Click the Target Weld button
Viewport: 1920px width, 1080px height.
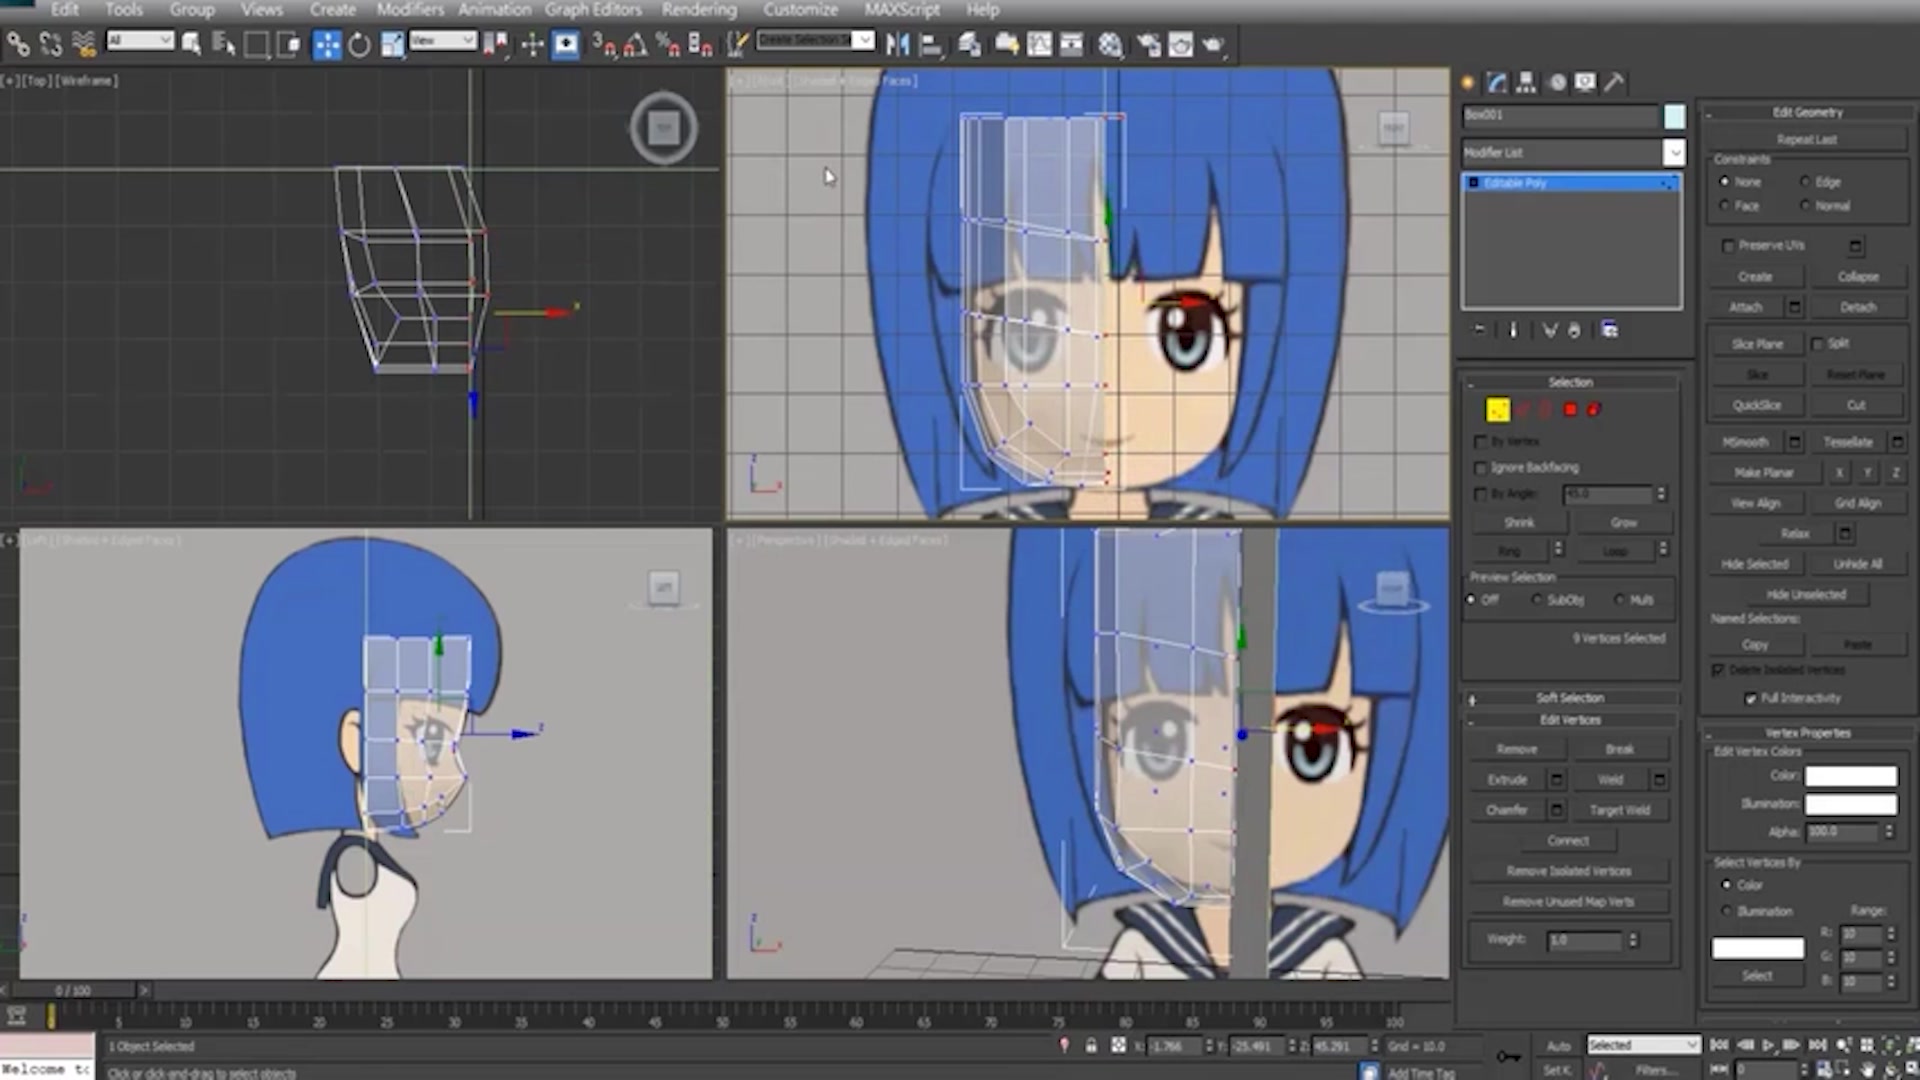click(x=1620, y=810)
